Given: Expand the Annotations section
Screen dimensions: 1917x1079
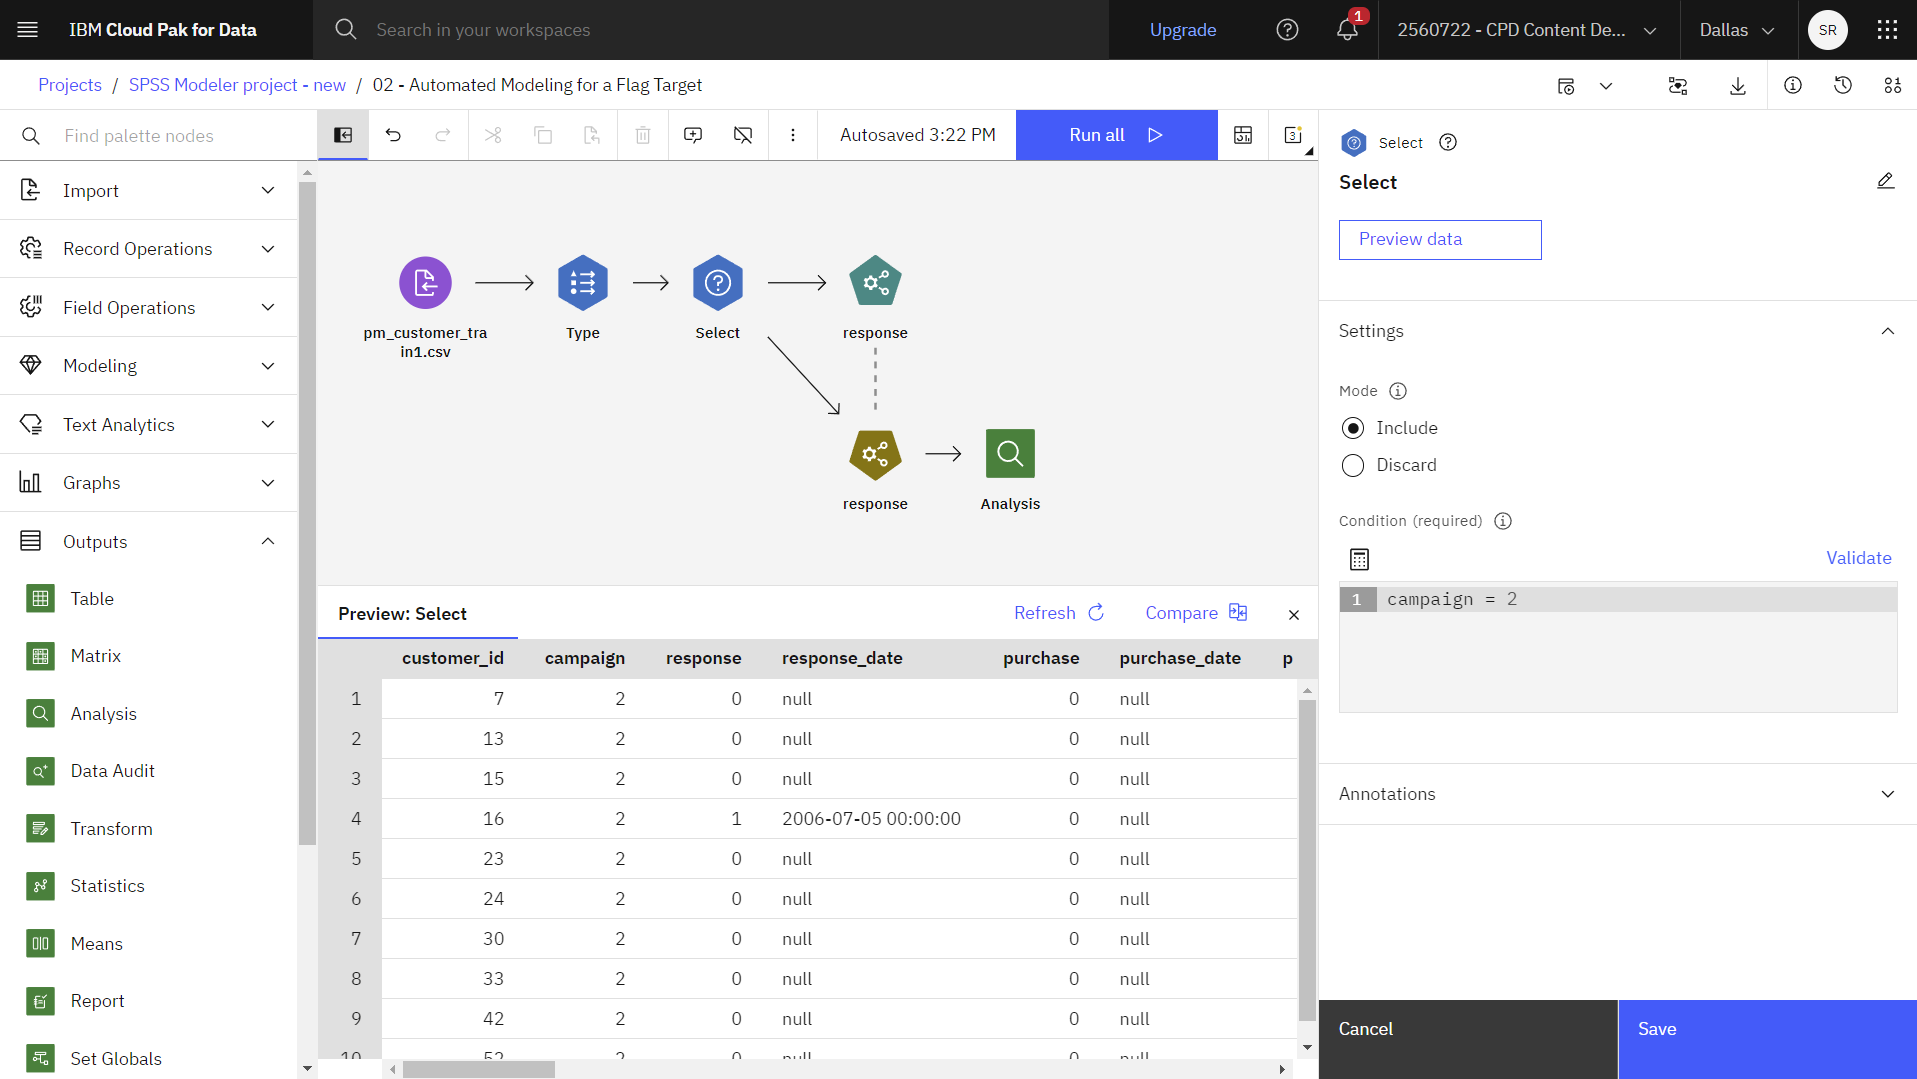Looking at the screenshot, I should tap(1617, 794).
